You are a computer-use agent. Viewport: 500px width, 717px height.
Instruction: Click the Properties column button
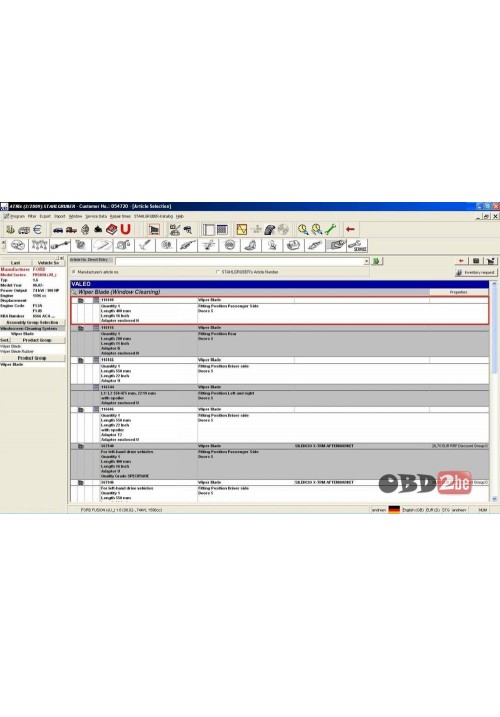459,292
